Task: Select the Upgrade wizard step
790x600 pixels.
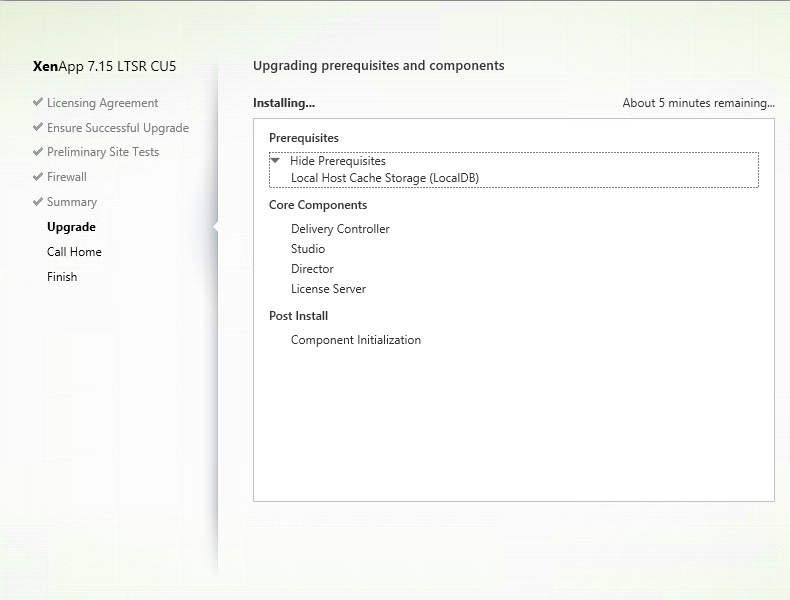Action: coord(71,227)
